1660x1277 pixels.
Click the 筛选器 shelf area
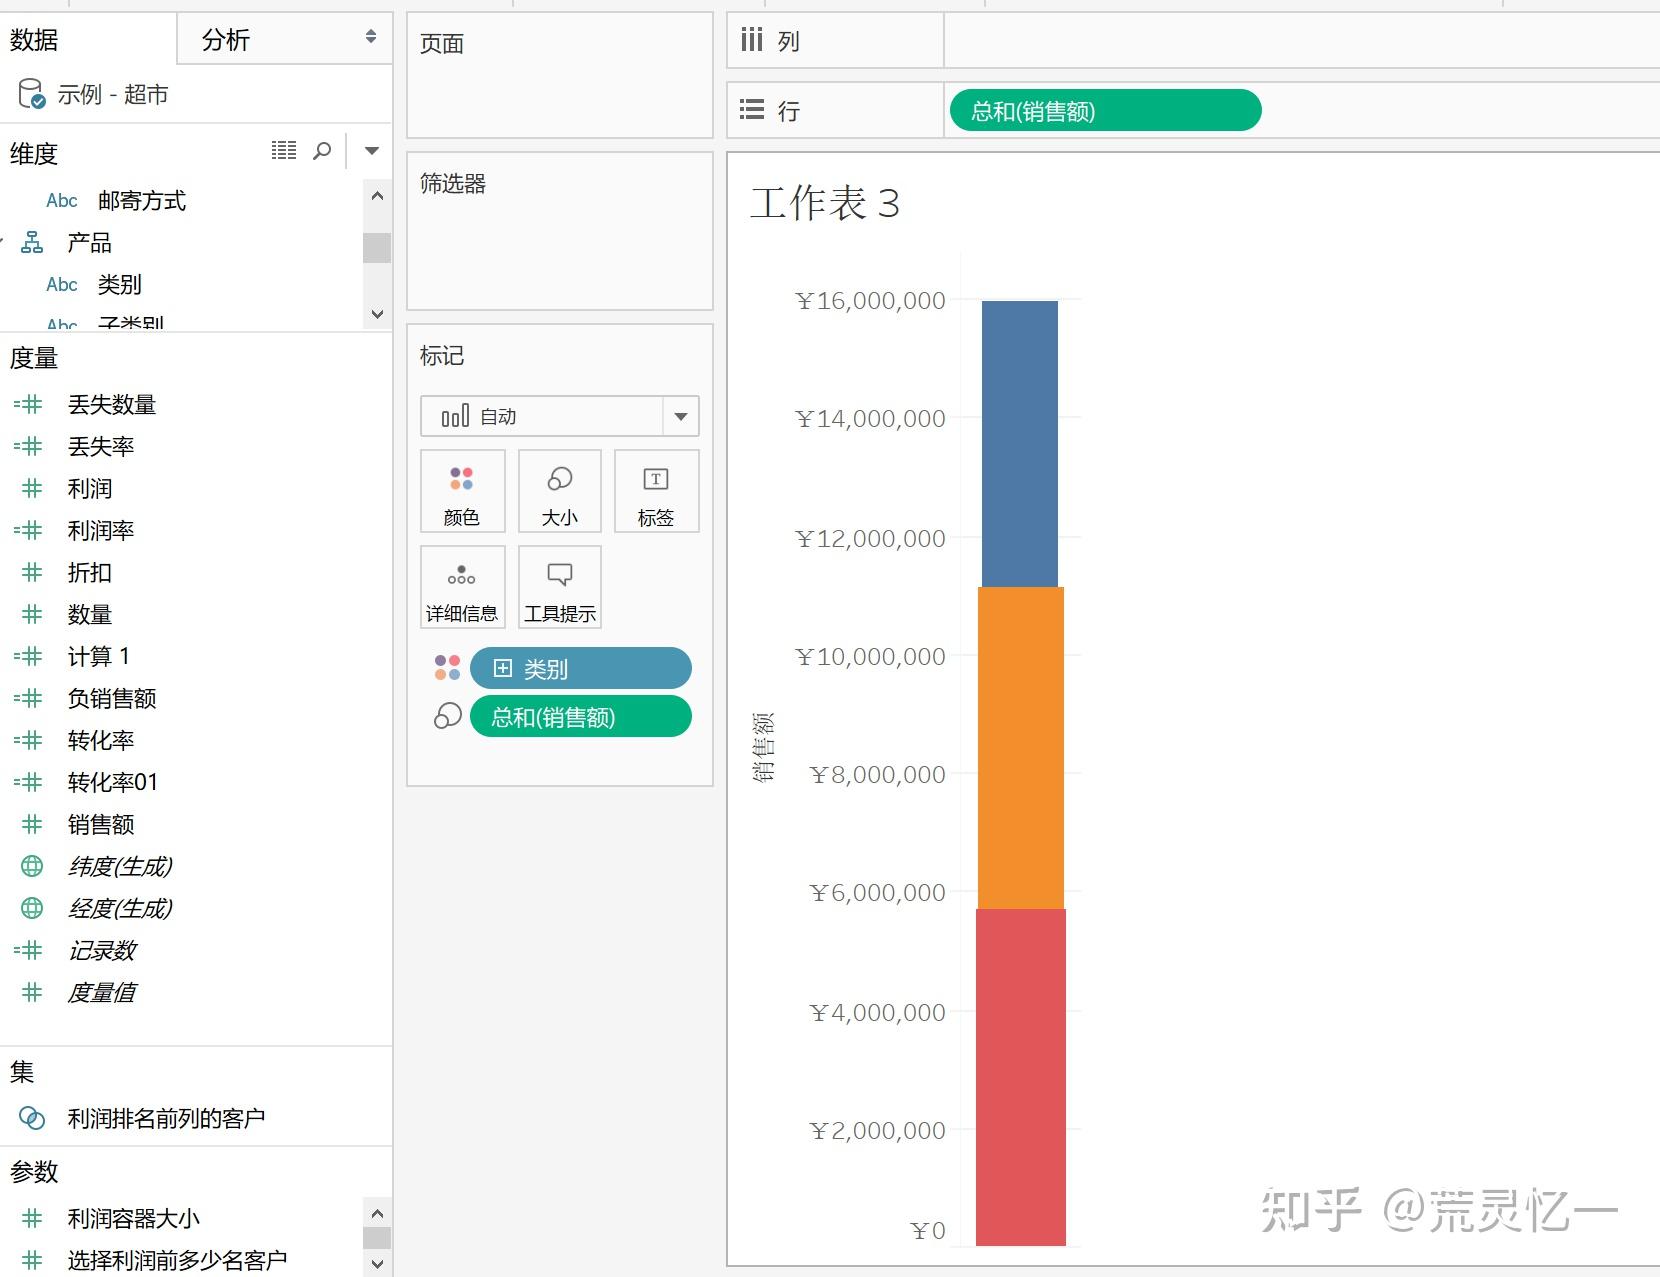click(x=560, y=231)
